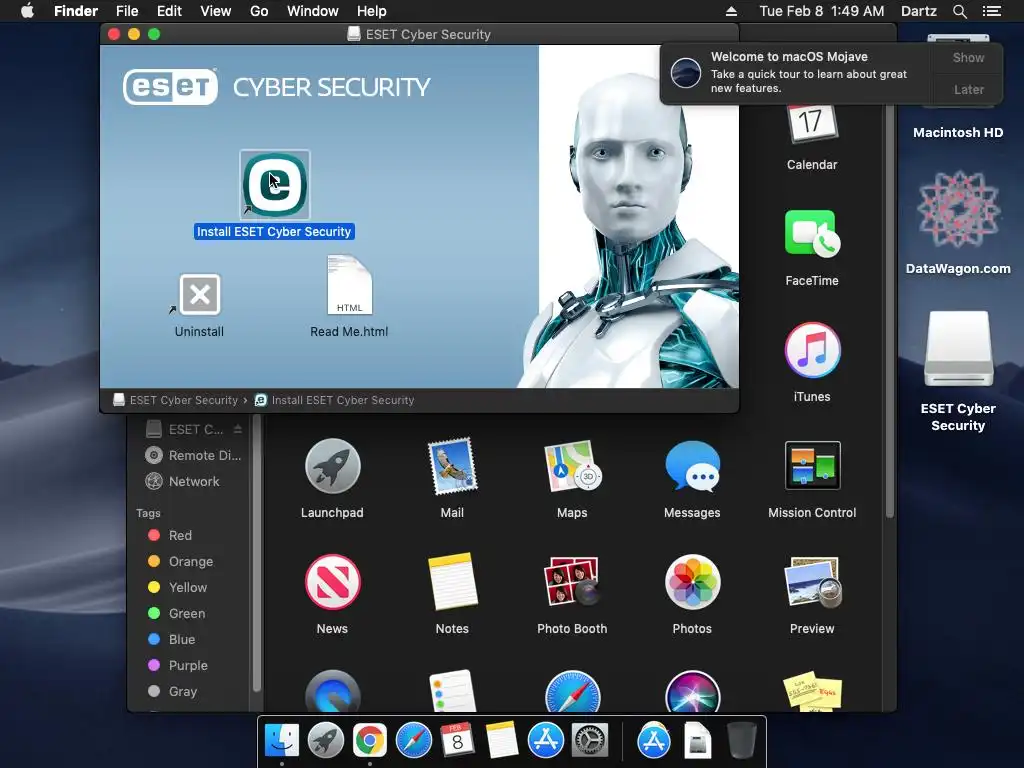The width and height of the screenshot is (1024, 768).
Task: Click Finder icon in the Dock
Action: (x=282, y=741)
